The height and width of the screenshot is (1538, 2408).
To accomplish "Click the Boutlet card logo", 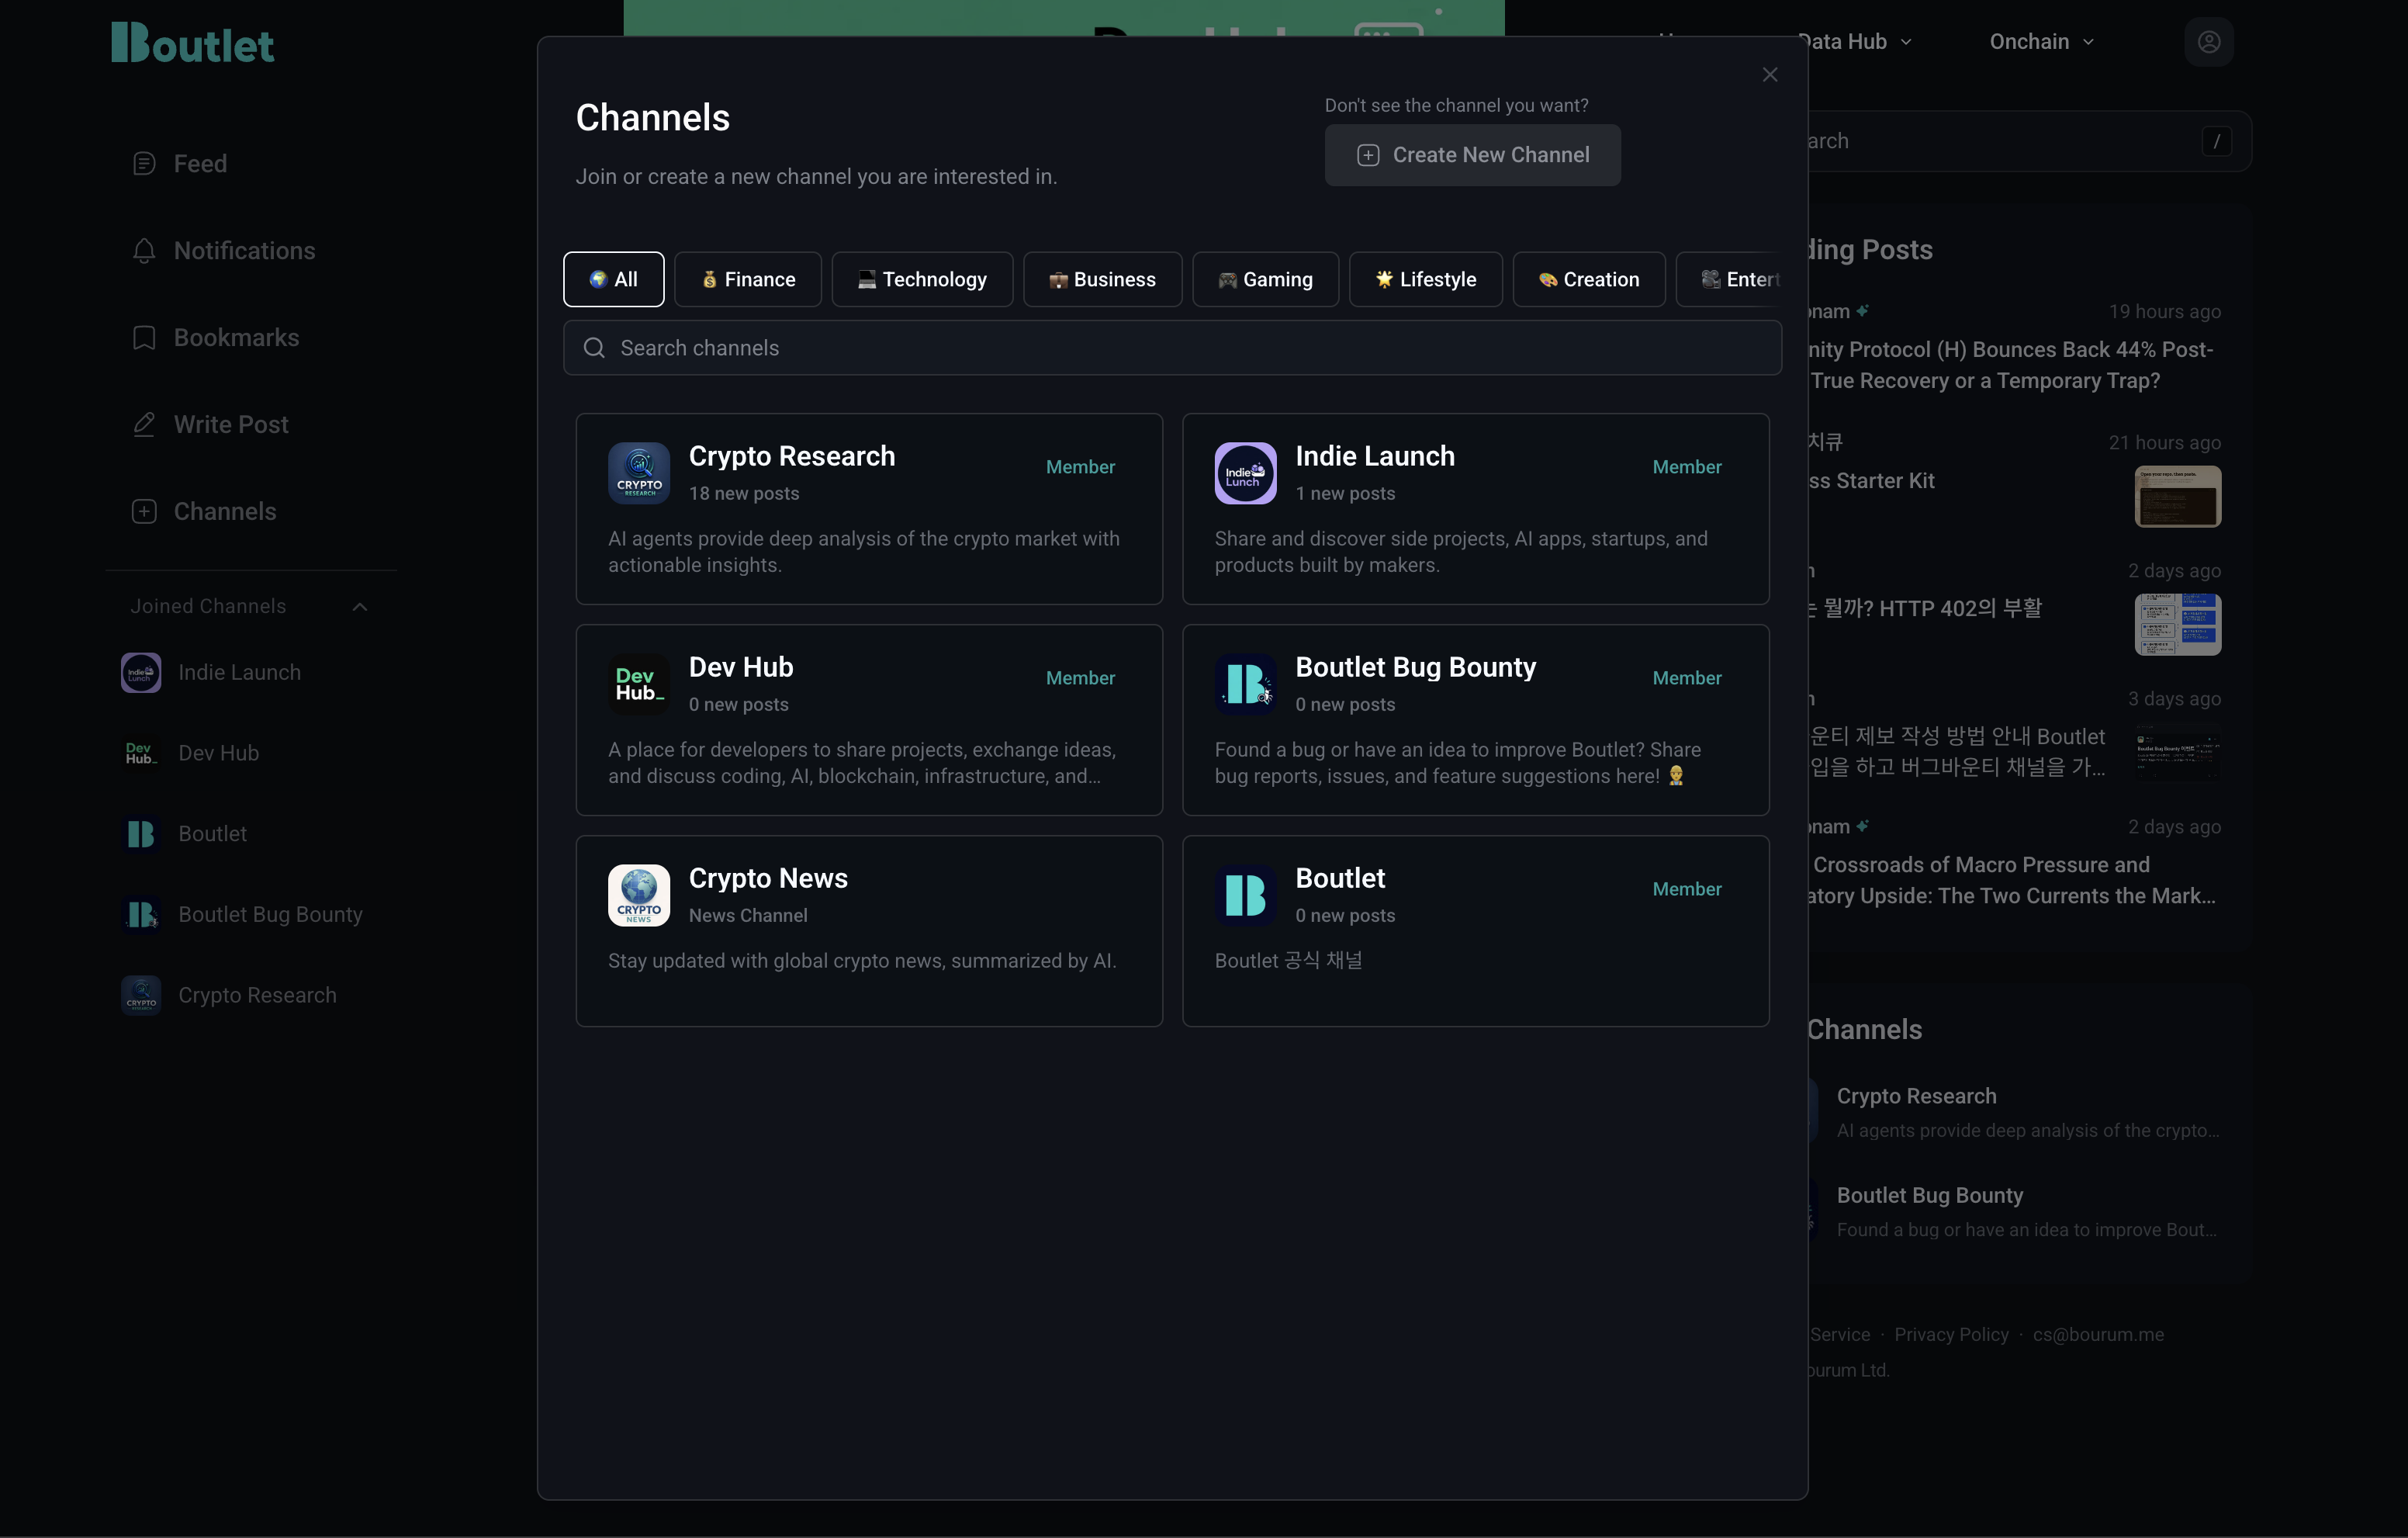I will pos(1245,896).
